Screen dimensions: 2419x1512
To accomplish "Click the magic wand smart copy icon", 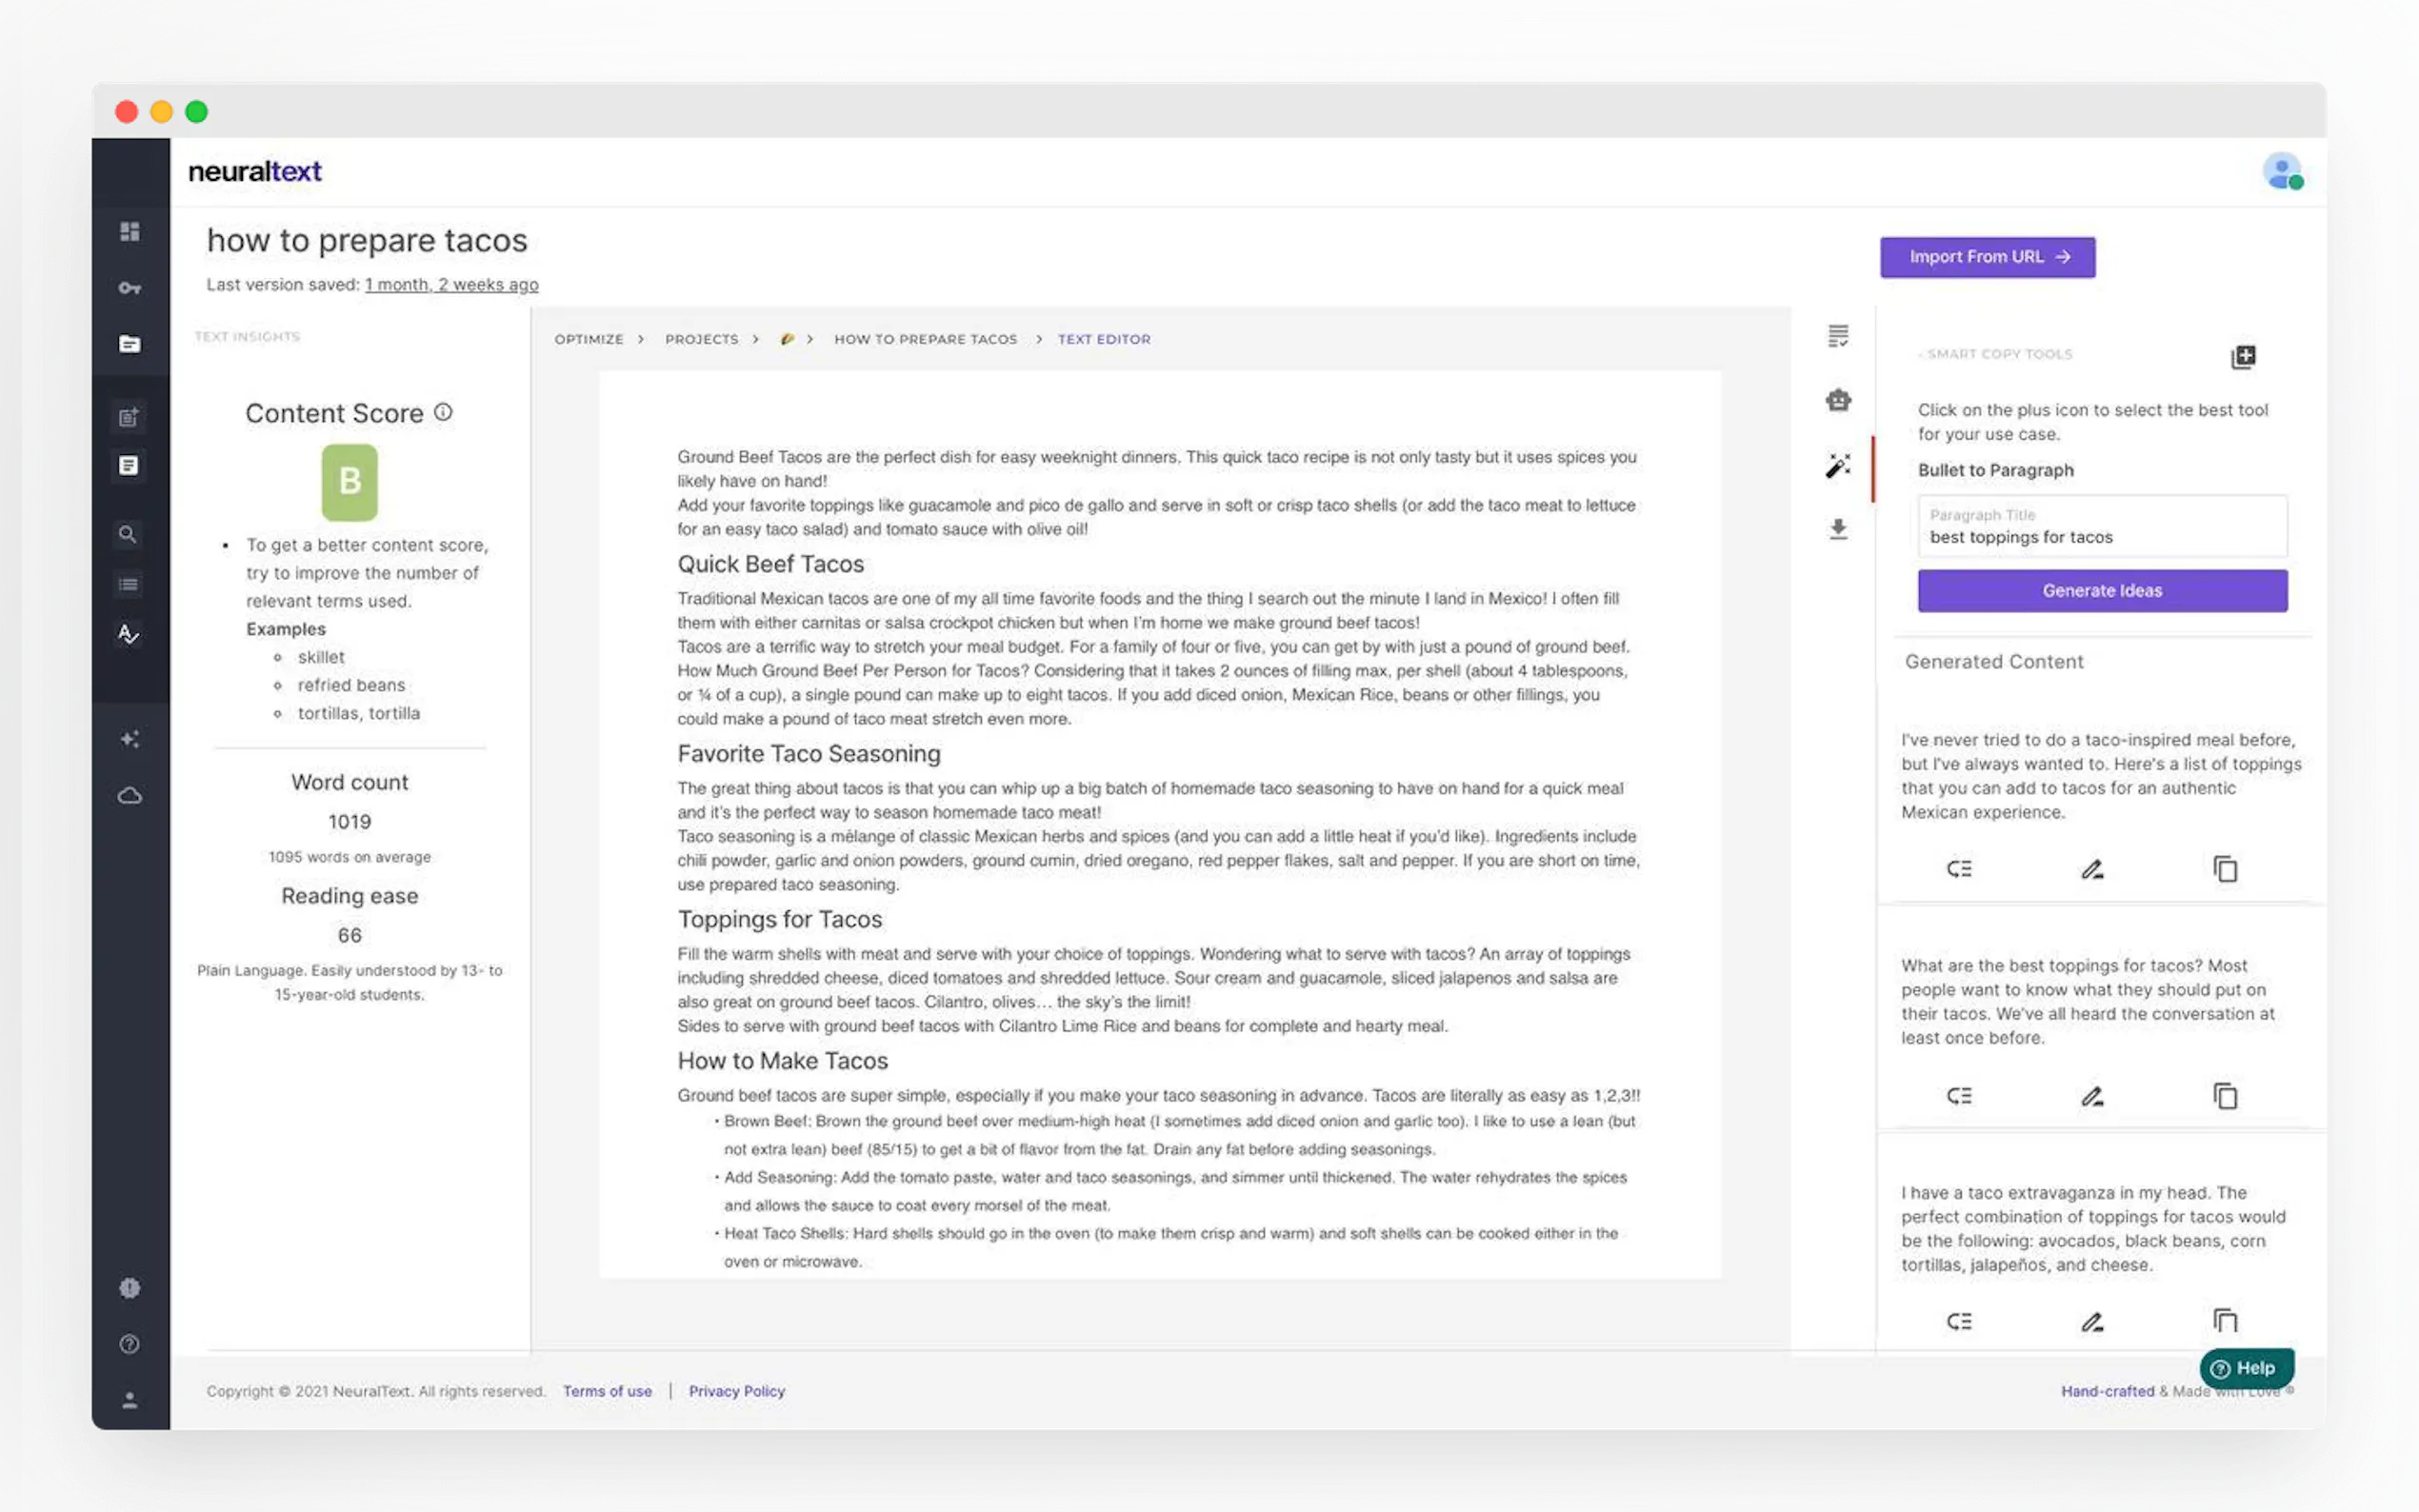I will coord(1838,466).
